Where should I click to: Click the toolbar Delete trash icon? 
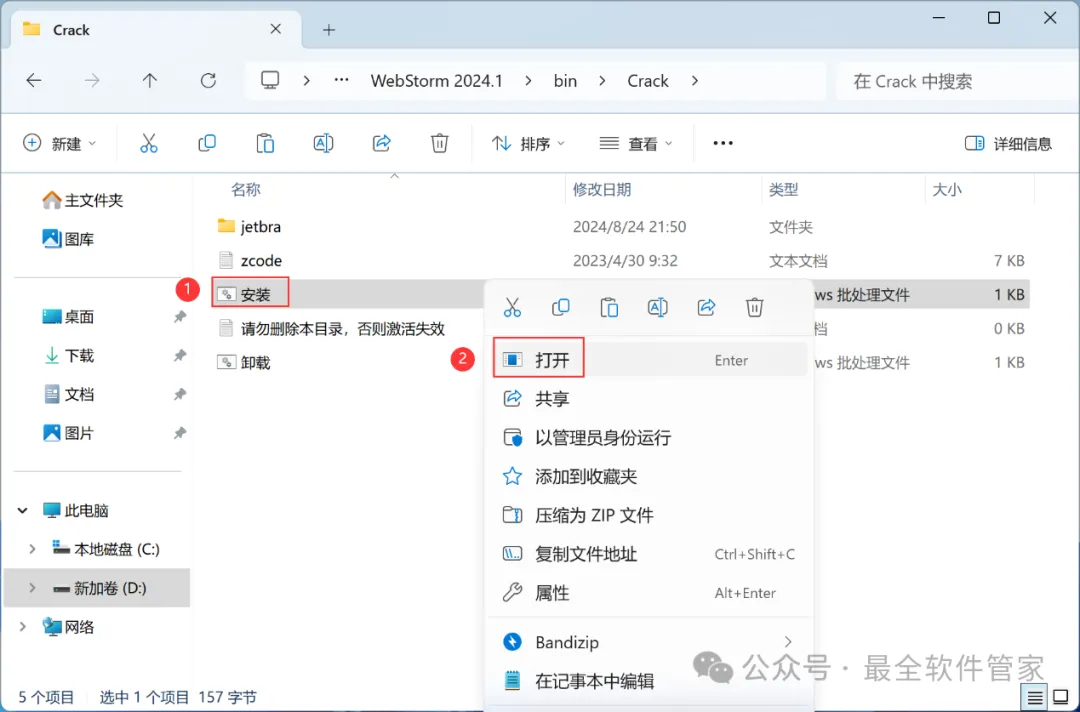tap(439, 143)
